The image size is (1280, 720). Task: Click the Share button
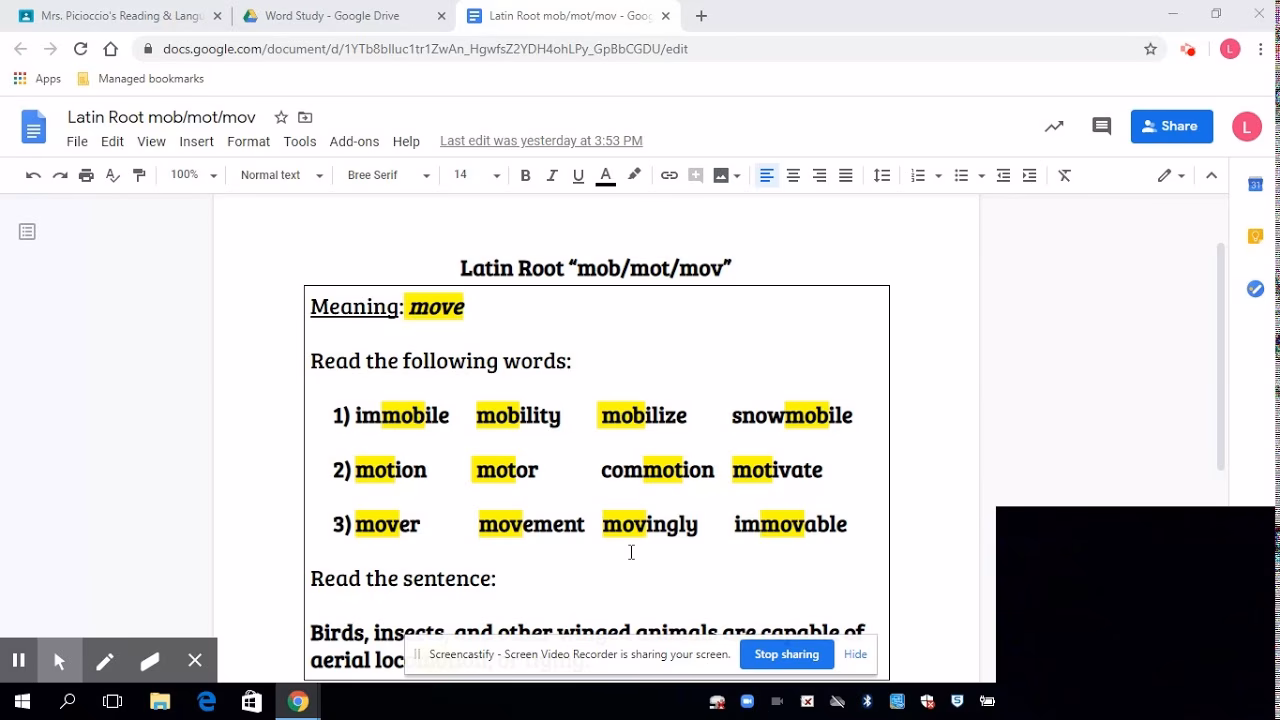[1171, 126]
